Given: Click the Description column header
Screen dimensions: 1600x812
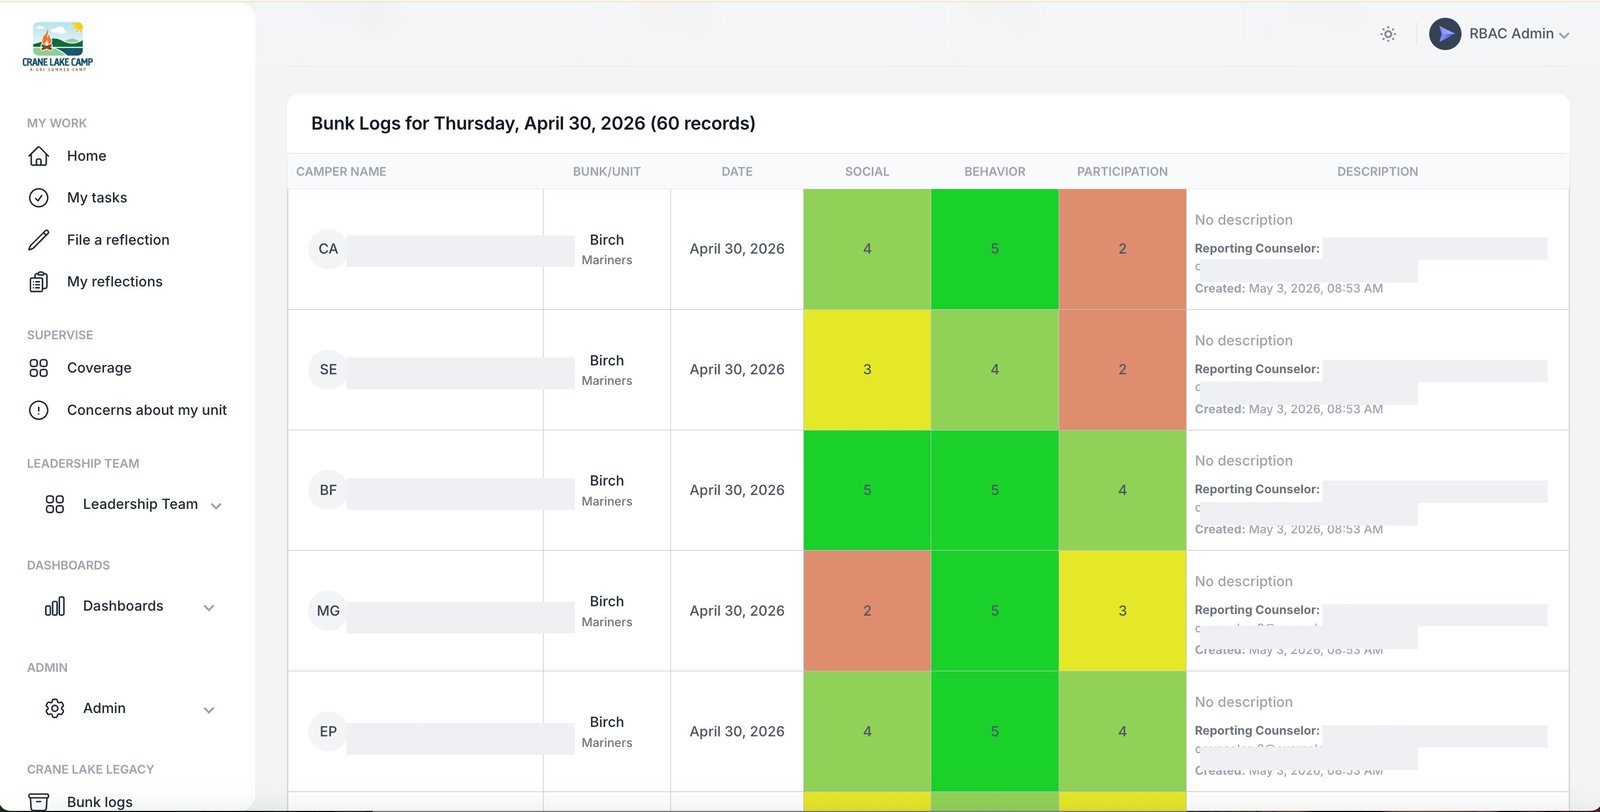Looking at the screenshot, I should tap(1378, 172).
